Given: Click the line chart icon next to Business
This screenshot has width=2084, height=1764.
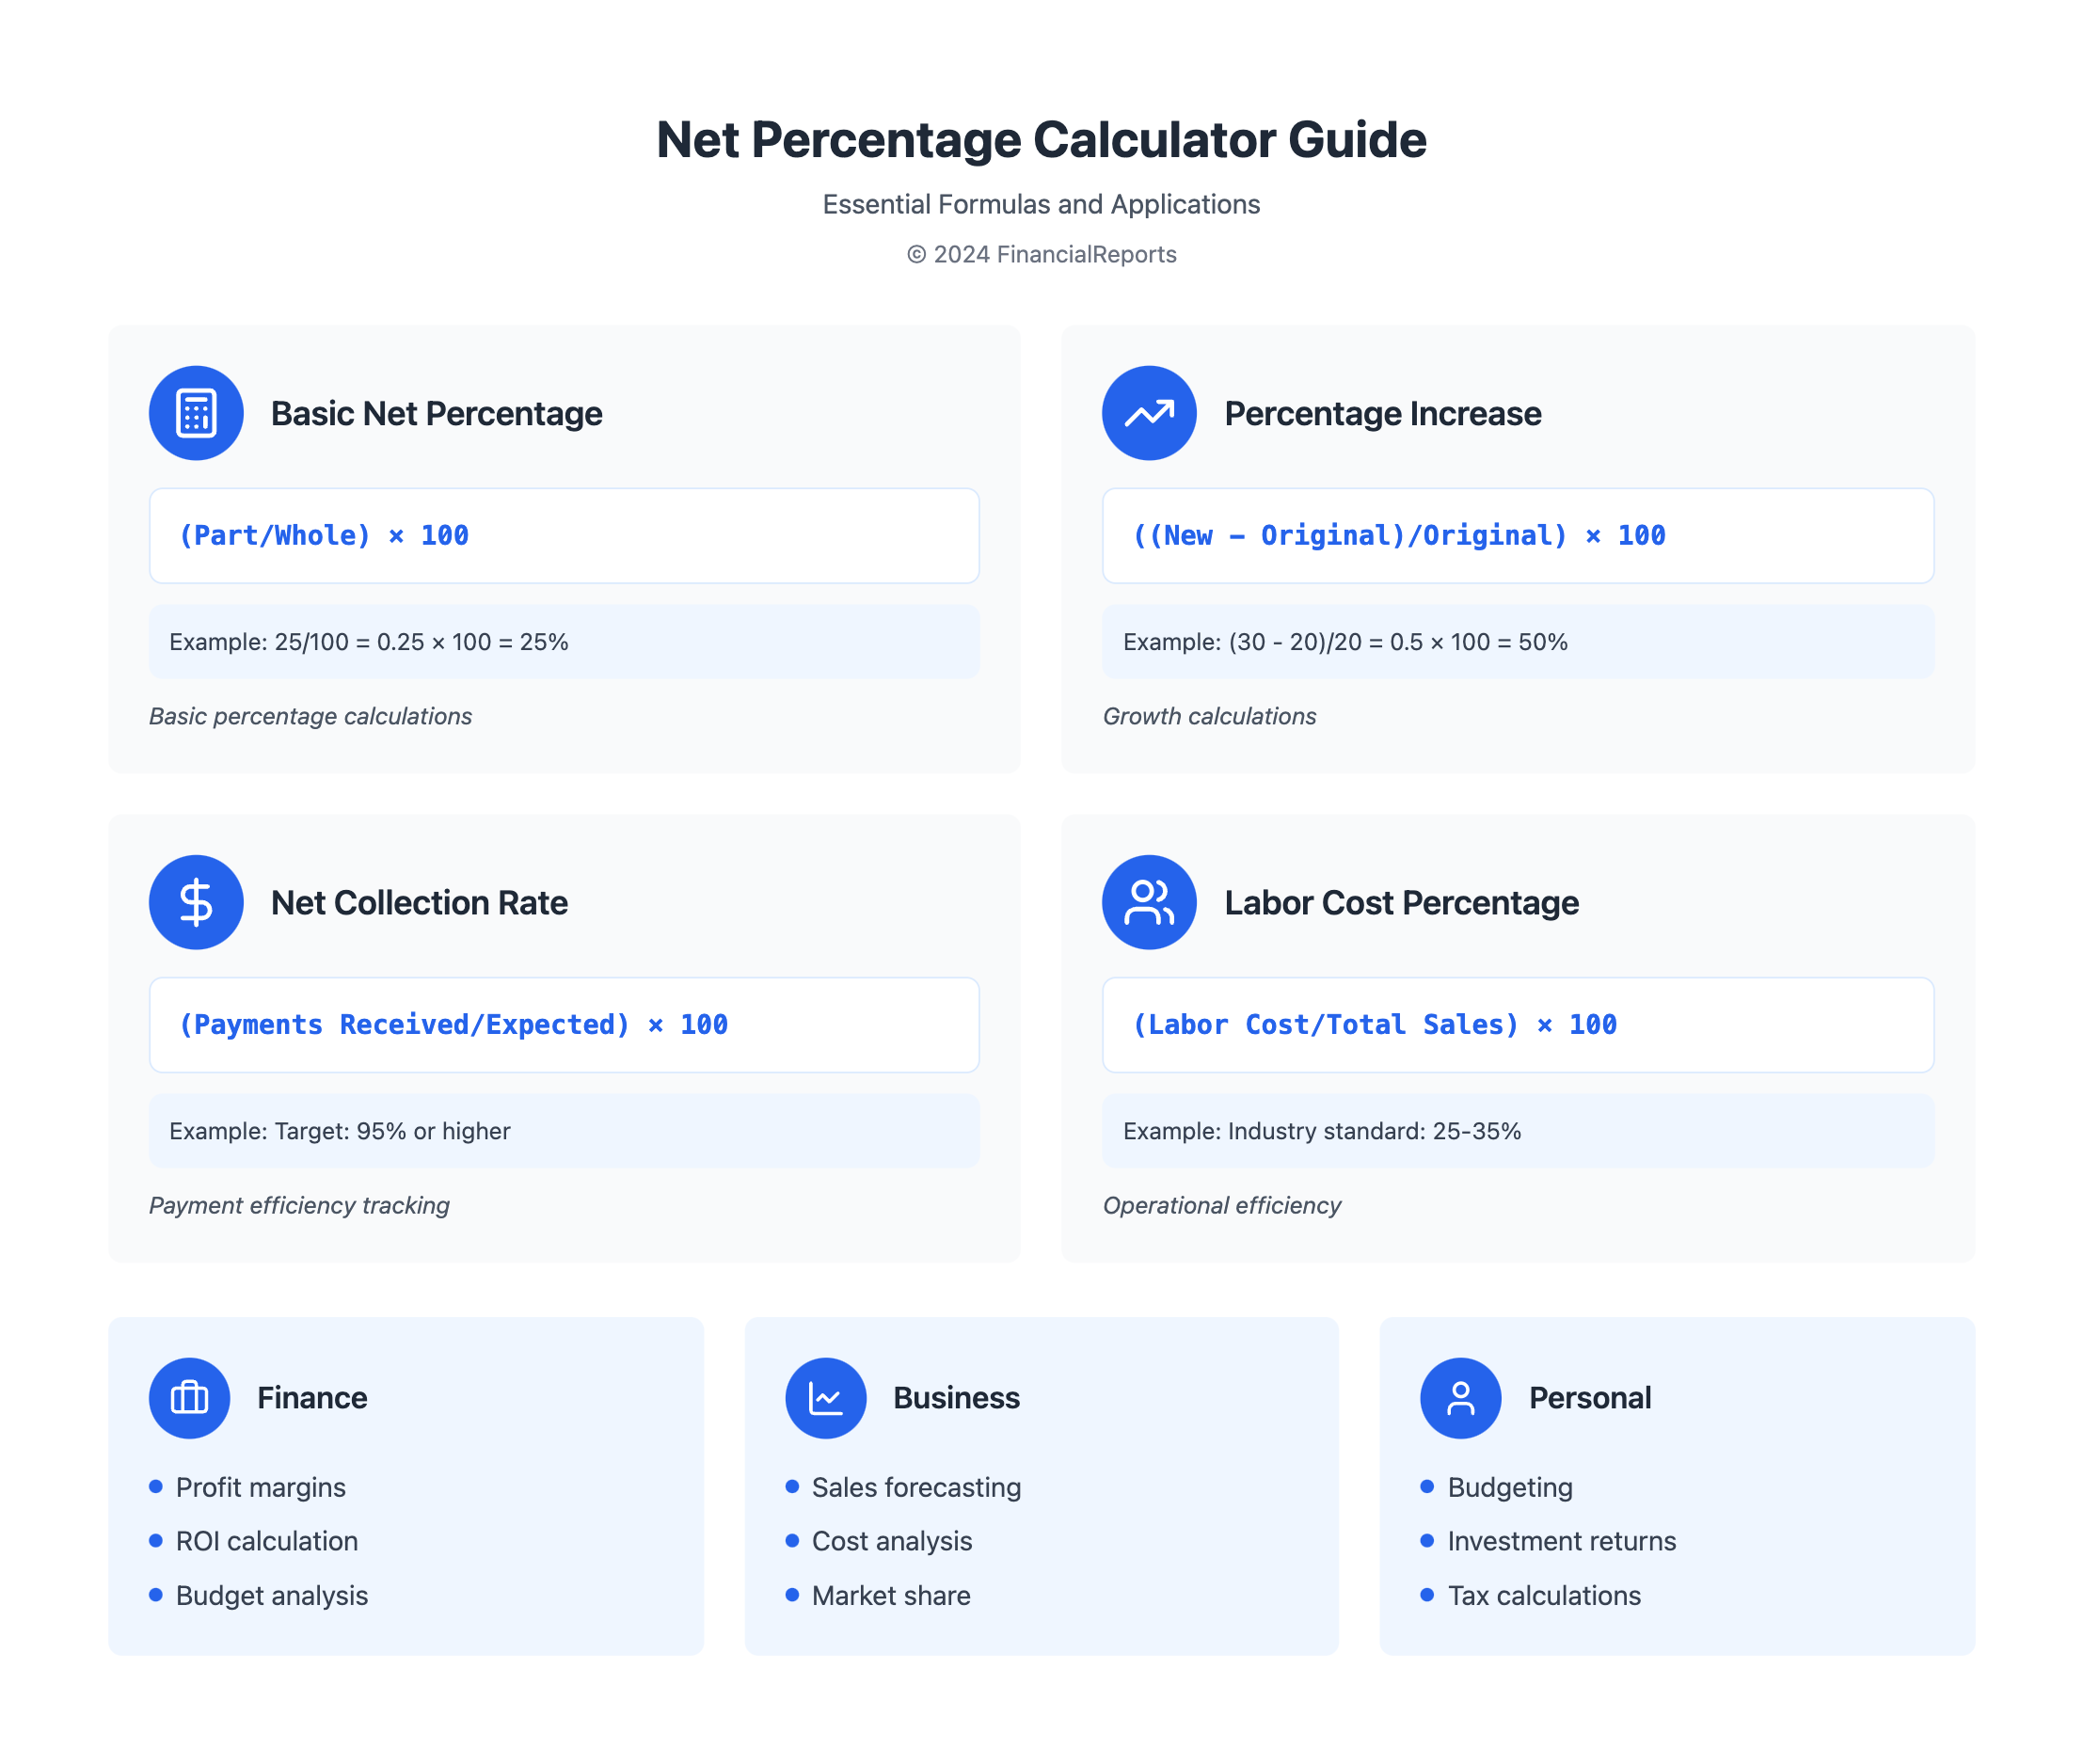Looking at the screenshot, I should point(825,1397).
